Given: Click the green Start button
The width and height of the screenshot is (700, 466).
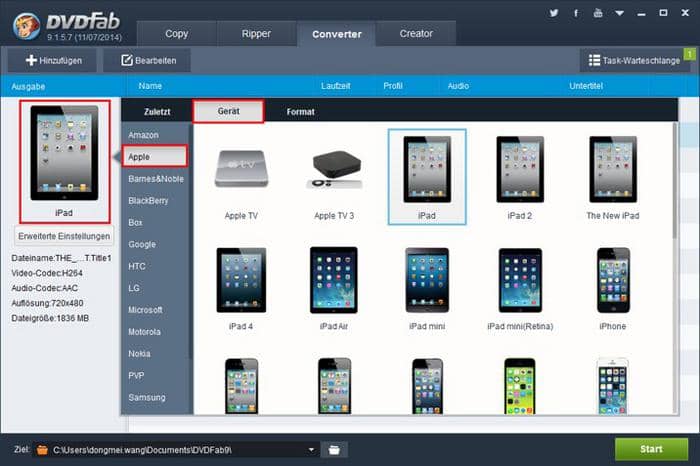Looking at the screenshot, I should tap(651, 449).
